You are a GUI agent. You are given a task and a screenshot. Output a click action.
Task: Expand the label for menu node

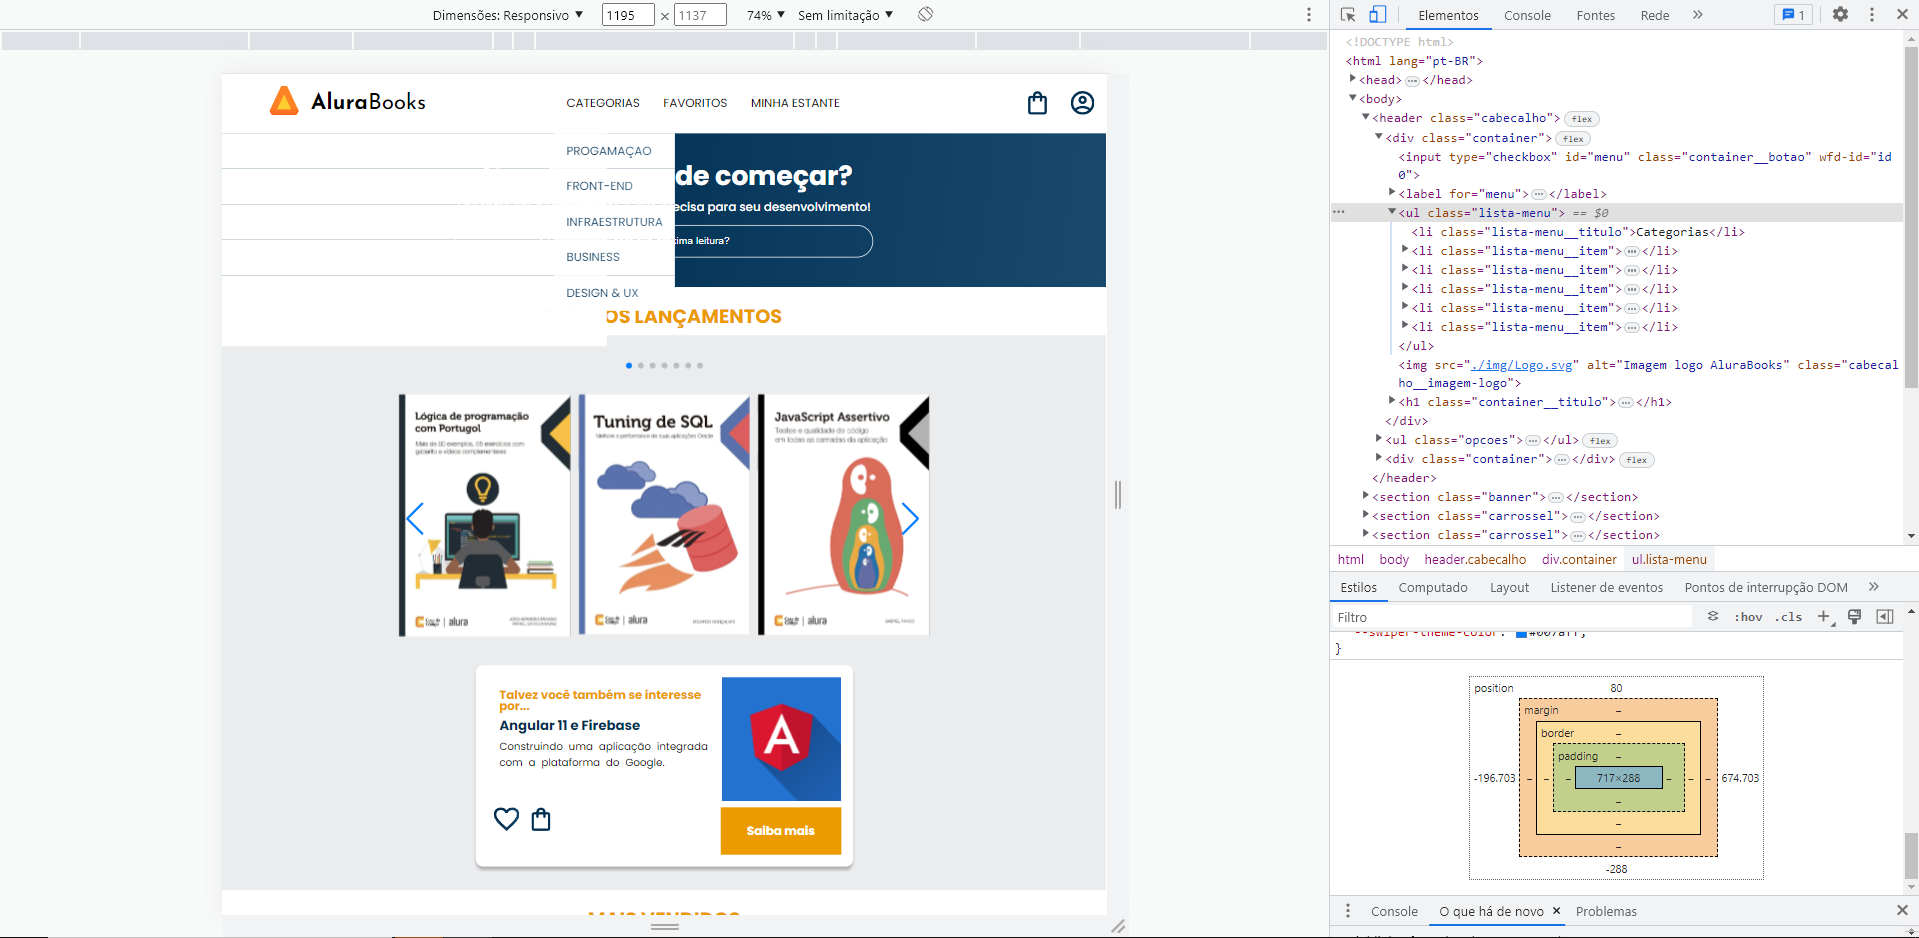(x=1392, y=193)
